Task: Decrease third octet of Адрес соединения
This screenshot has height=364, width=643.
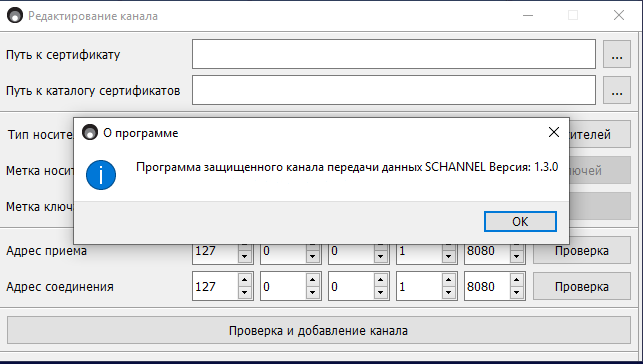Action: click(x=381, y=293)
